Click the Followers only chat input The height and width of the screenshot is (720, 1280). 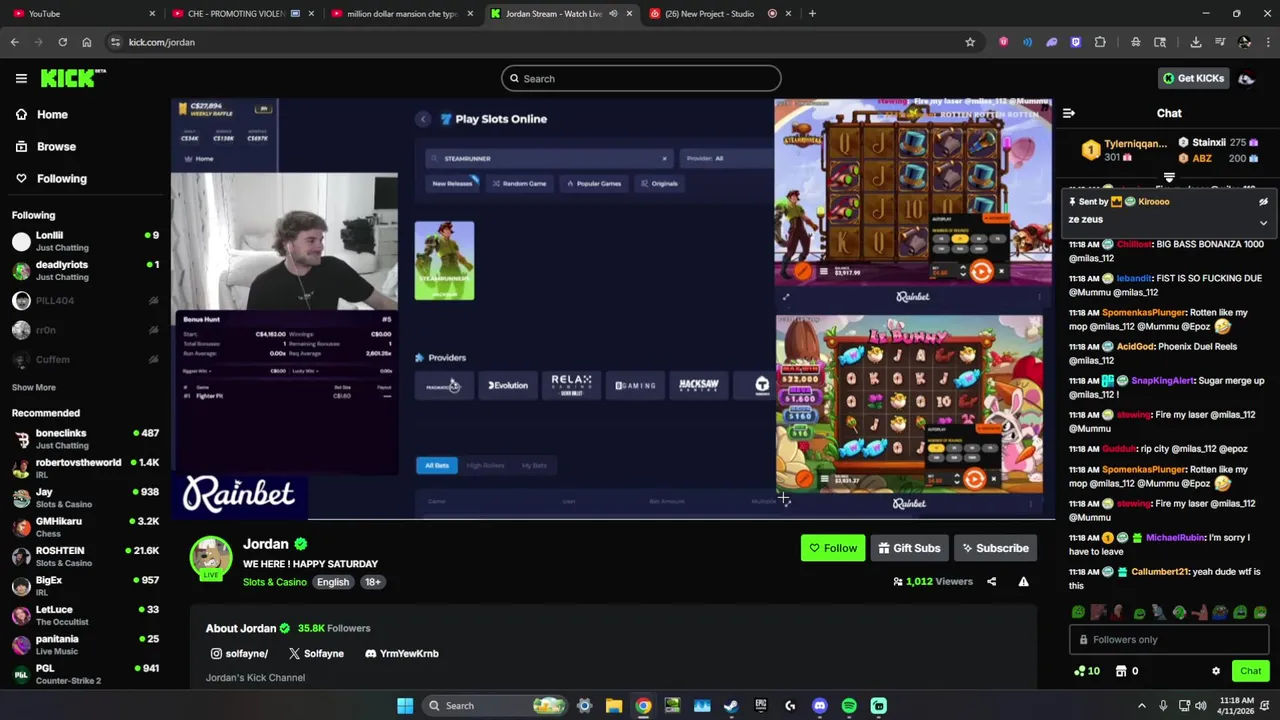(1168, 640)
